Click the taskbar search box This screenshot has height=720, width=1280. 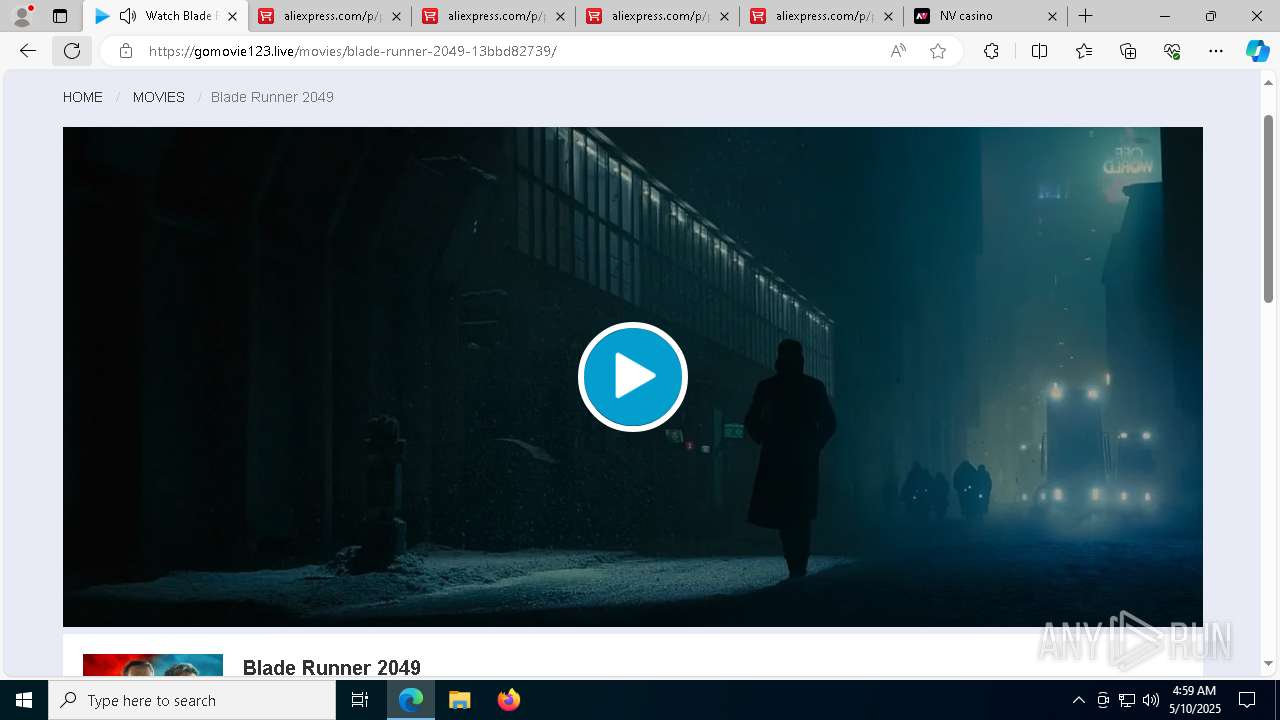click(192, 700)
